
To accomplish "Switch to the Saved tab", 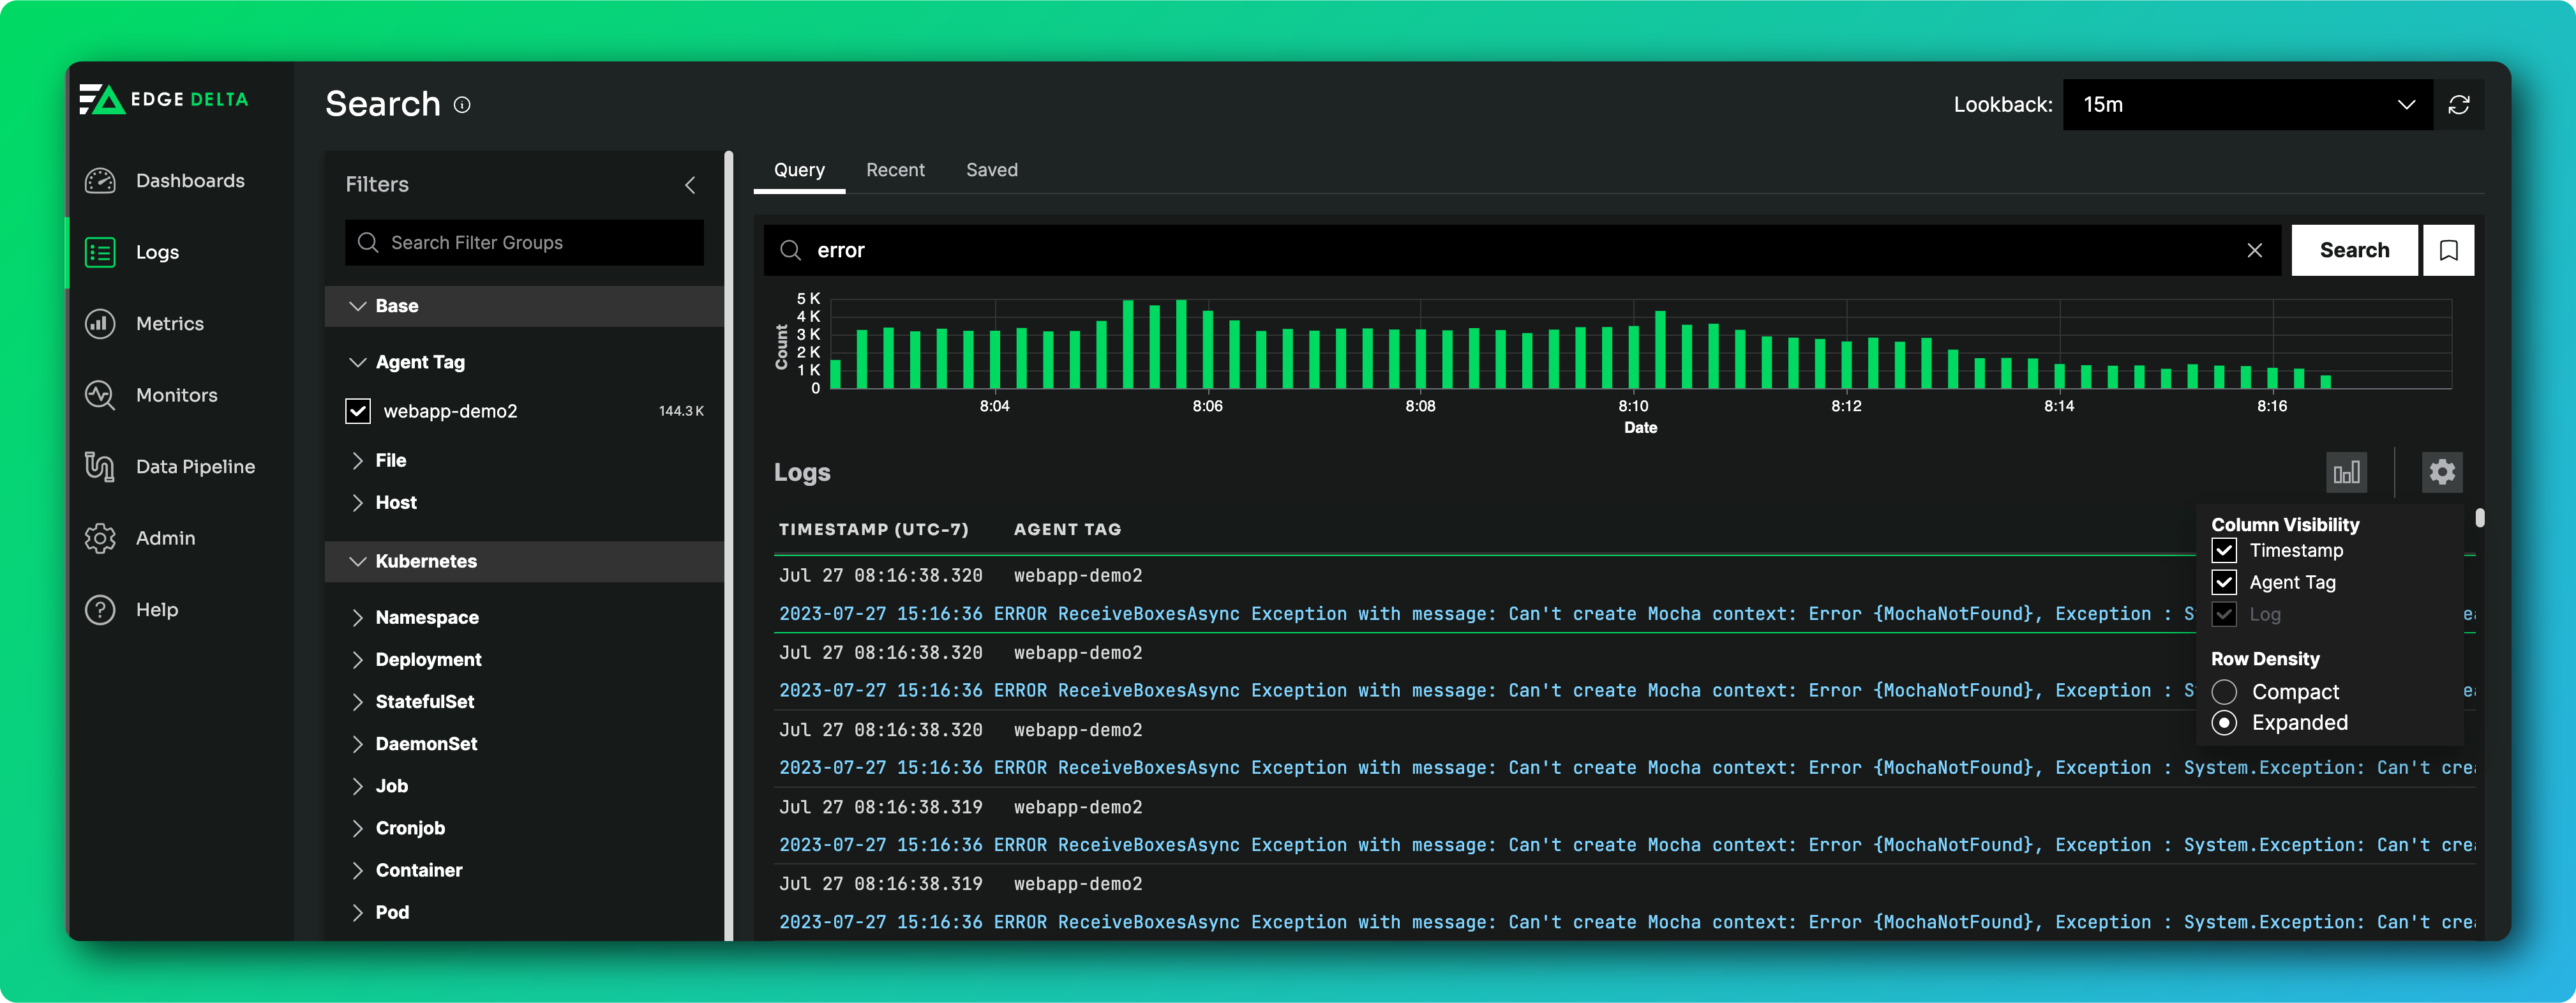I will point(991,170).
